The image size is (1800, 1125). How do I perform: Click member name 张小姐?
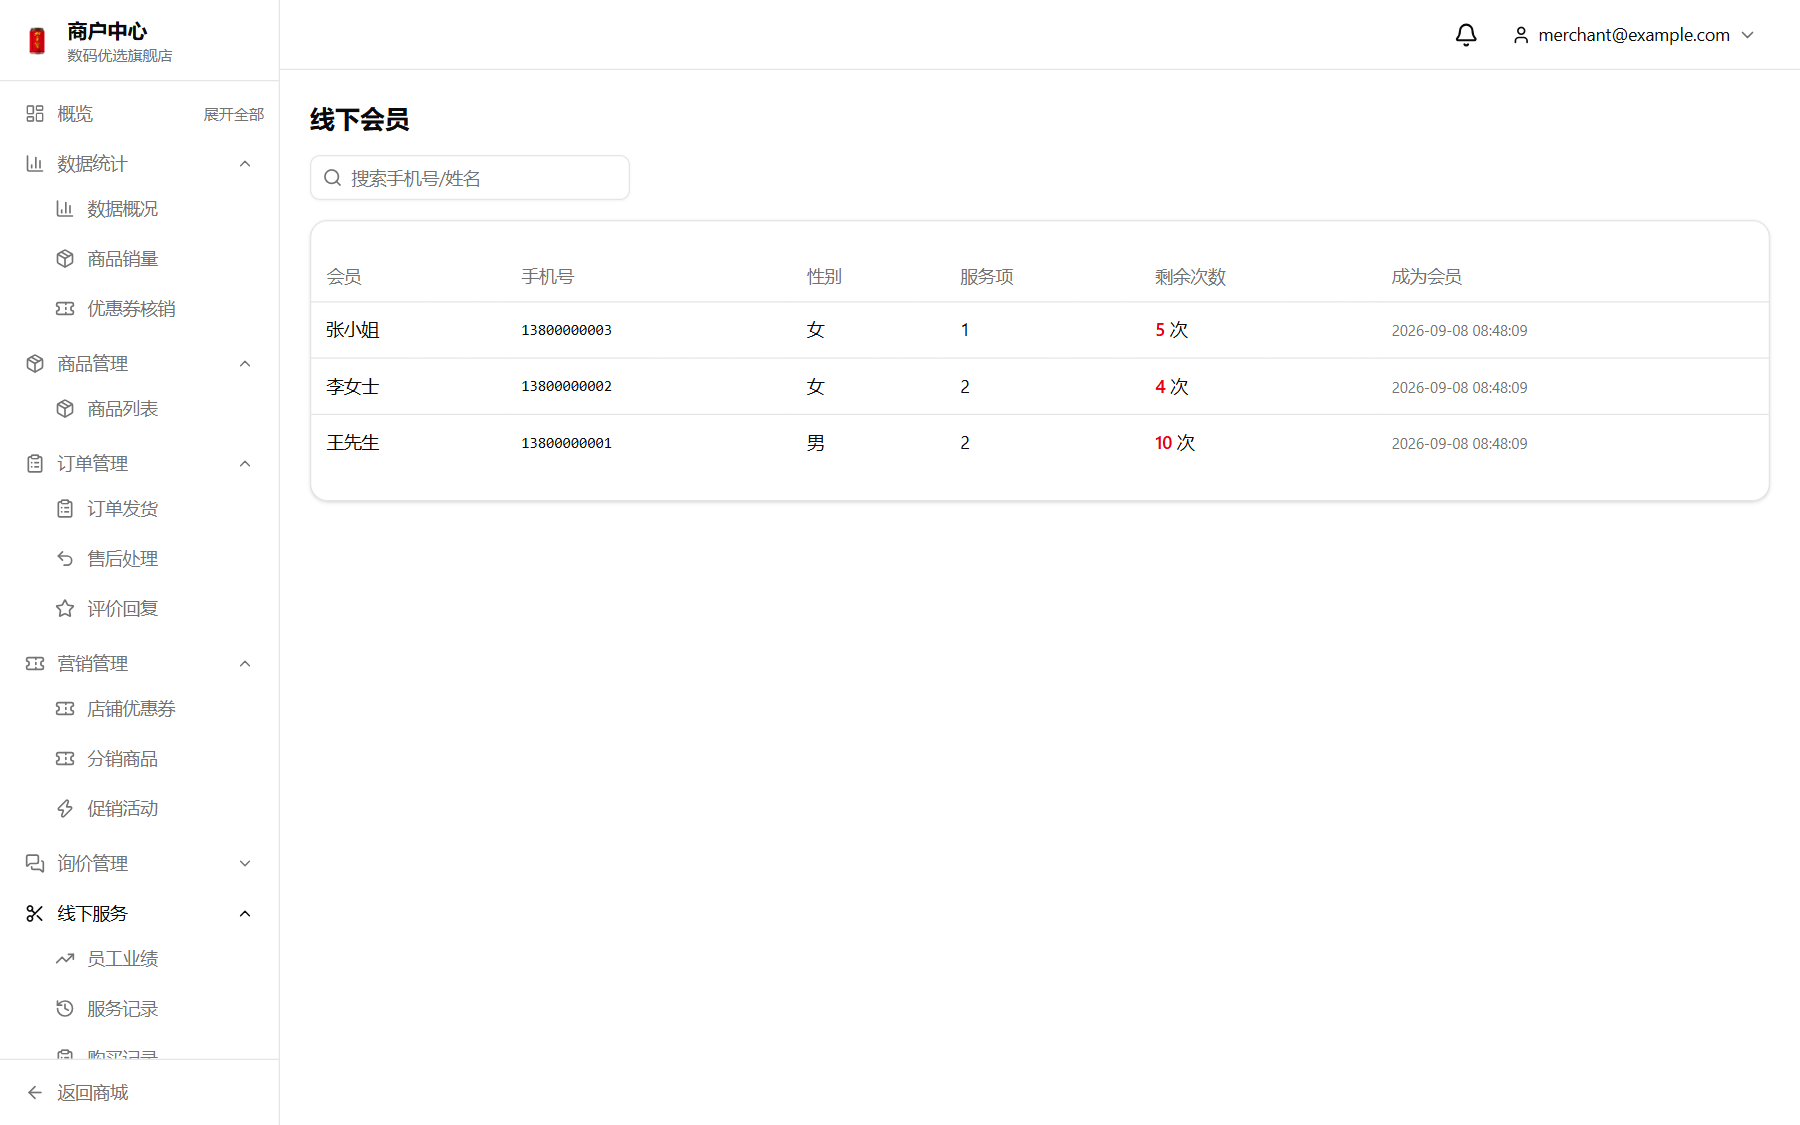[x=353, y=330]
